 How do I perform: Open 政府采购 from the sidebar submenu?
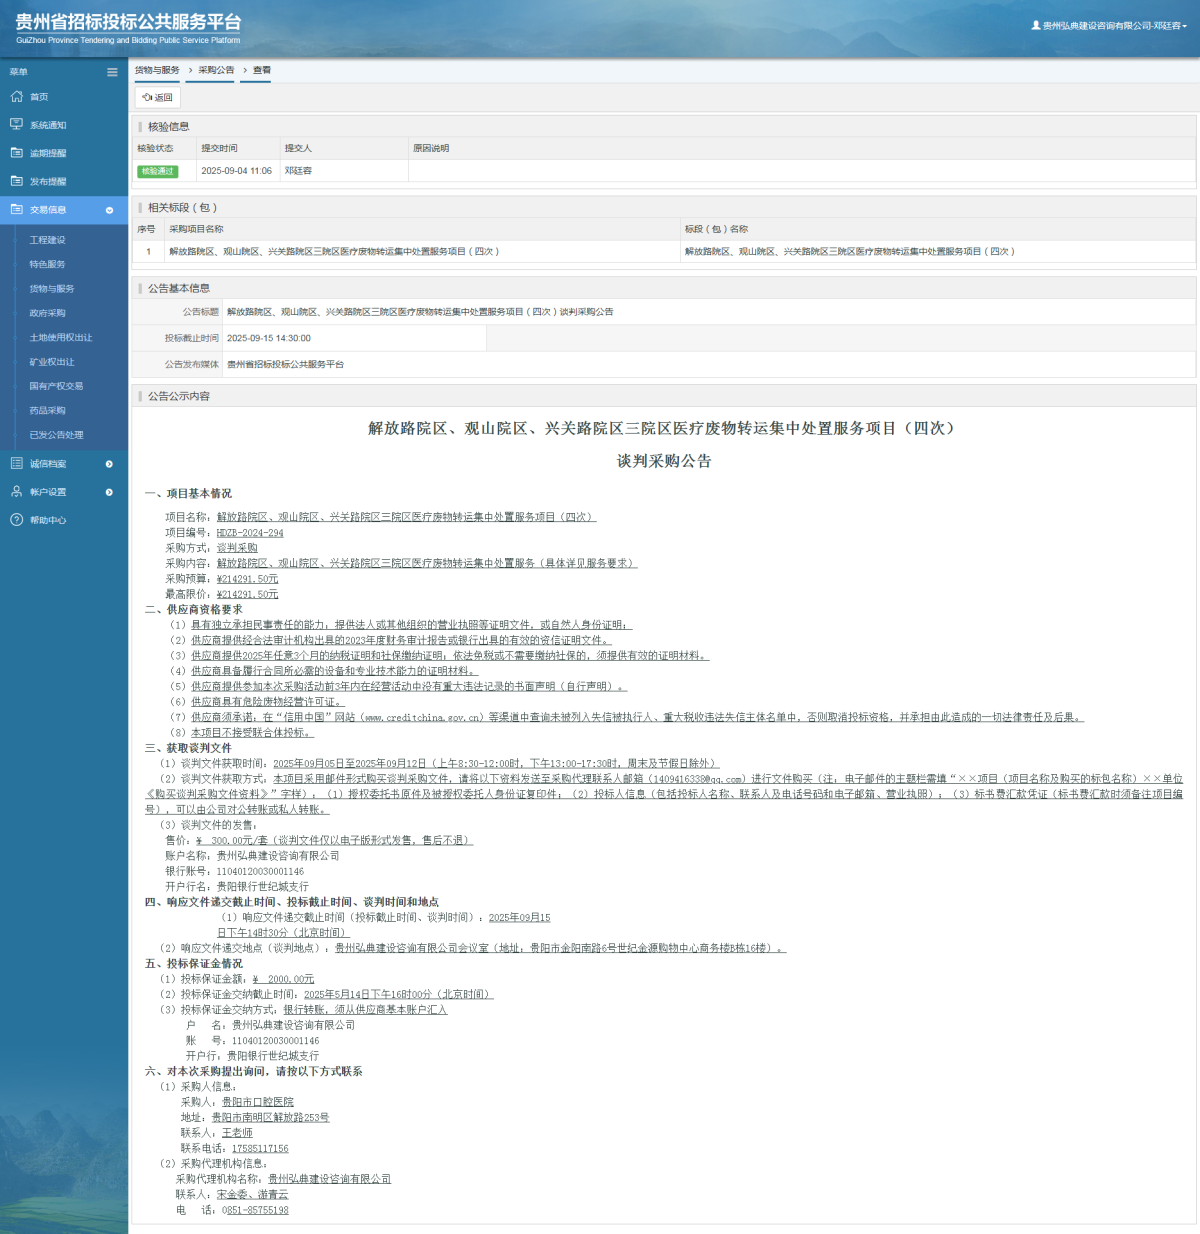pyautogui.click(x=47, y=313)
